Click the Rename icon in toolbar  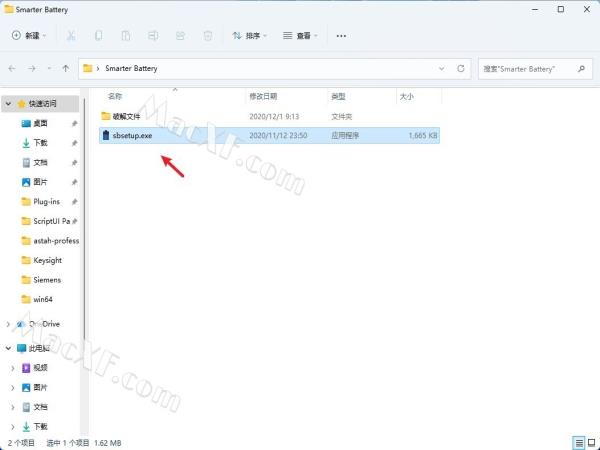point(153,36)
